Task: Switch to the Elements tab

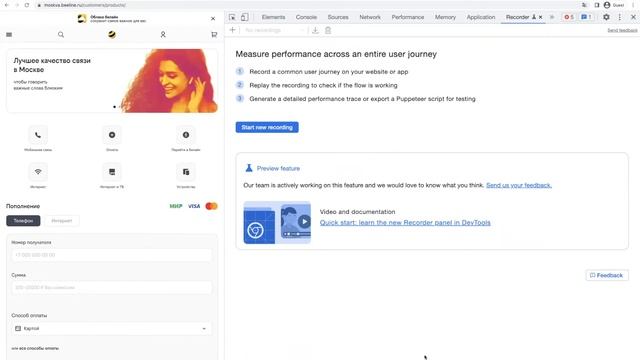Action: (x=273, y=17)
